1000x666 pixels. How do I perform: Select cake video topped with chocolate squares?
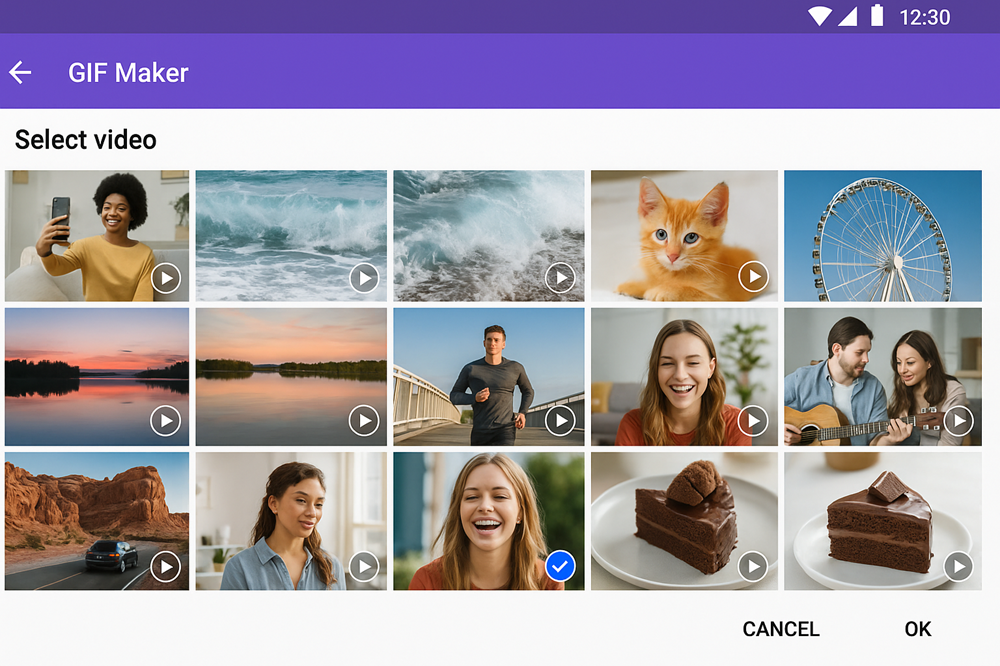point(882,521)
